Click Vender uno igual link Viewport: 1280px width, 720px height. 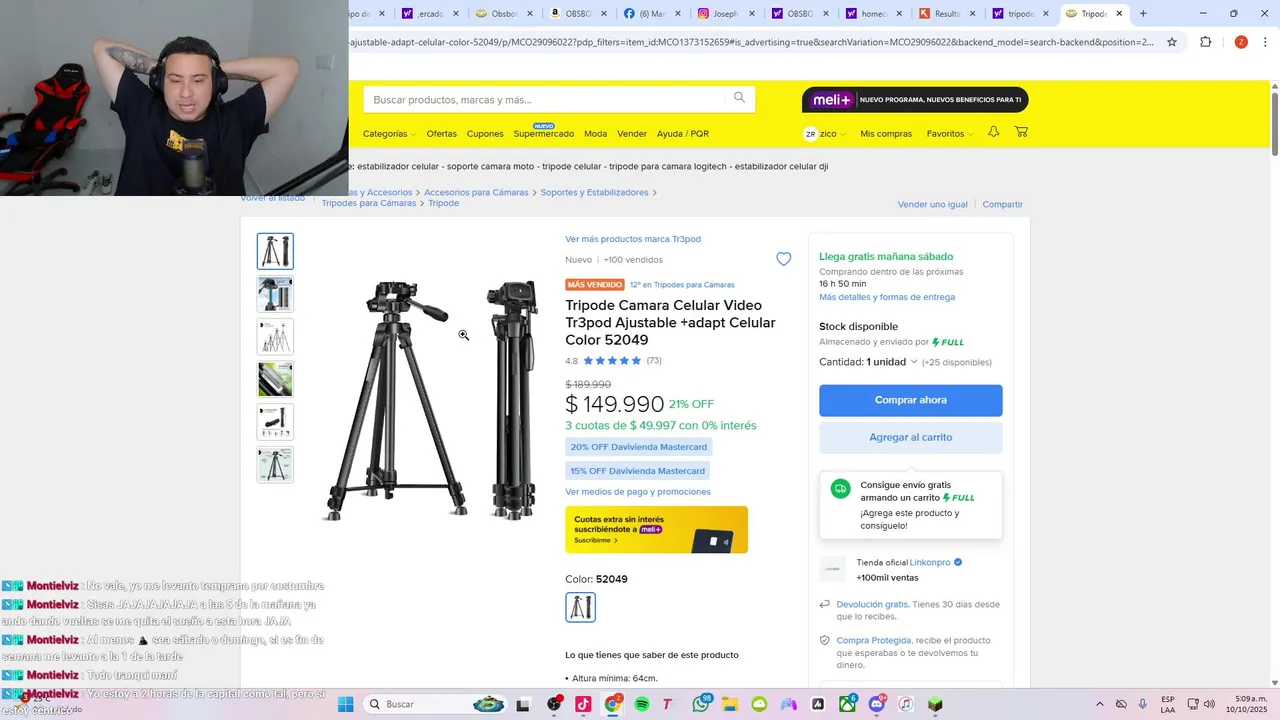coord(933,204)
